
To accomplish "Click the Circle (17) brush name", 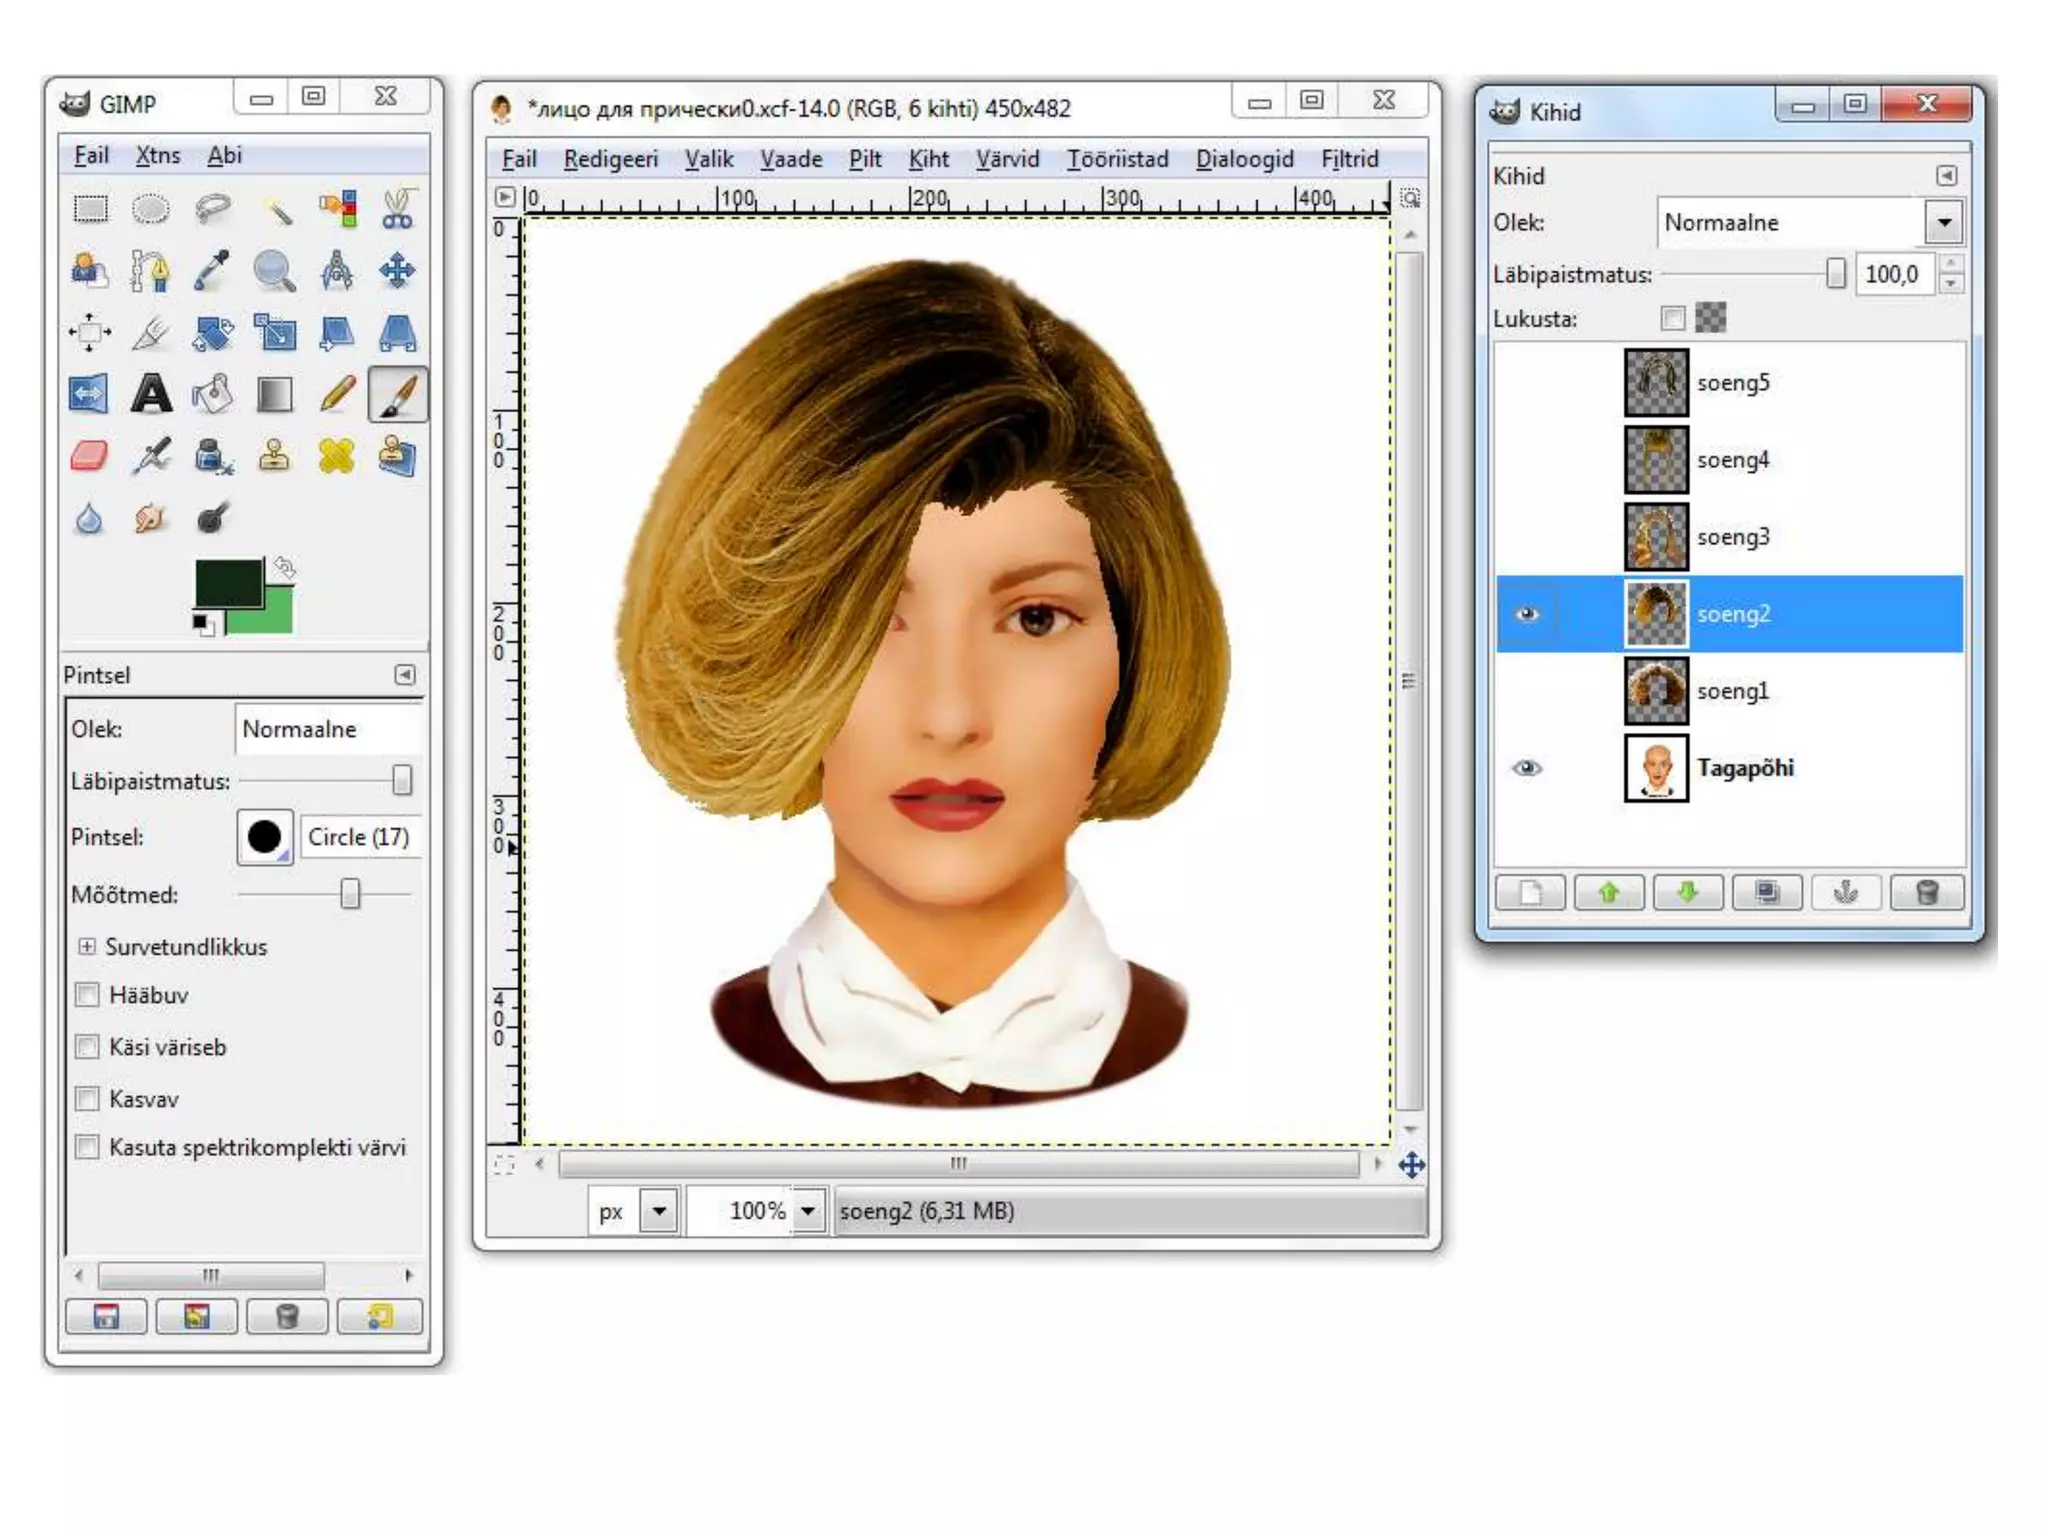I will pos(358,837).
